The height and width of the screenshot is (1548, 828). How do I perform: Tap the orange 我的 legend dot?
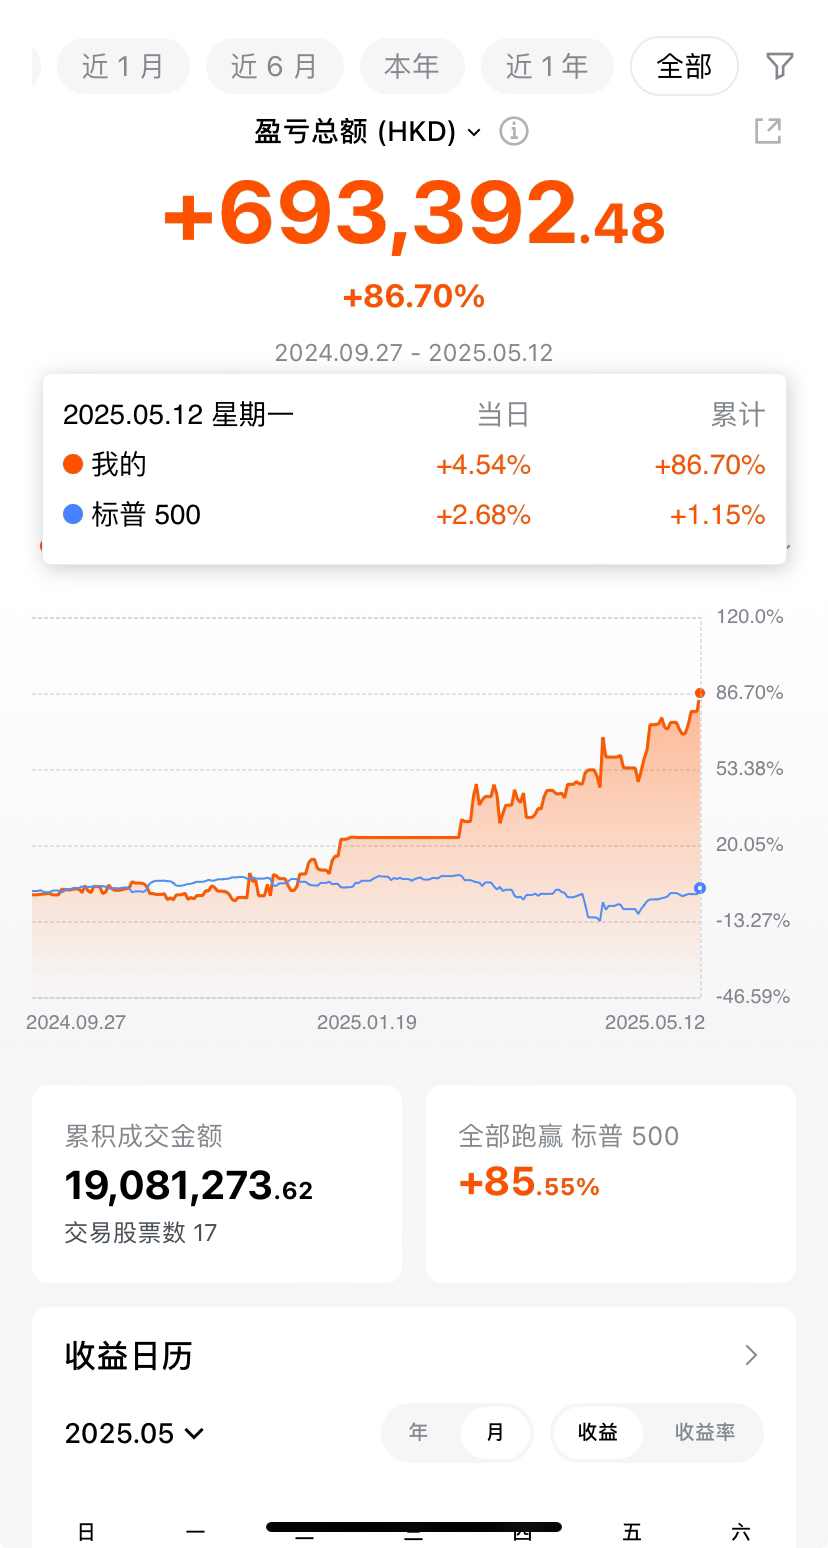(x=72, y=464)
